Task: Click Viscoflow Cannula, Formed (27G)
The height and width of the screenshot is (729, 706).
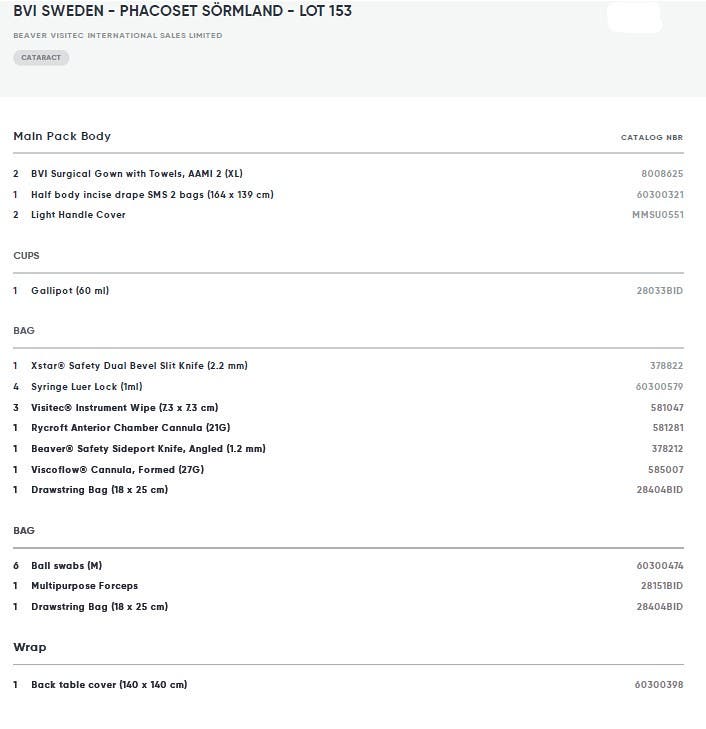Action: pos(118,470)
